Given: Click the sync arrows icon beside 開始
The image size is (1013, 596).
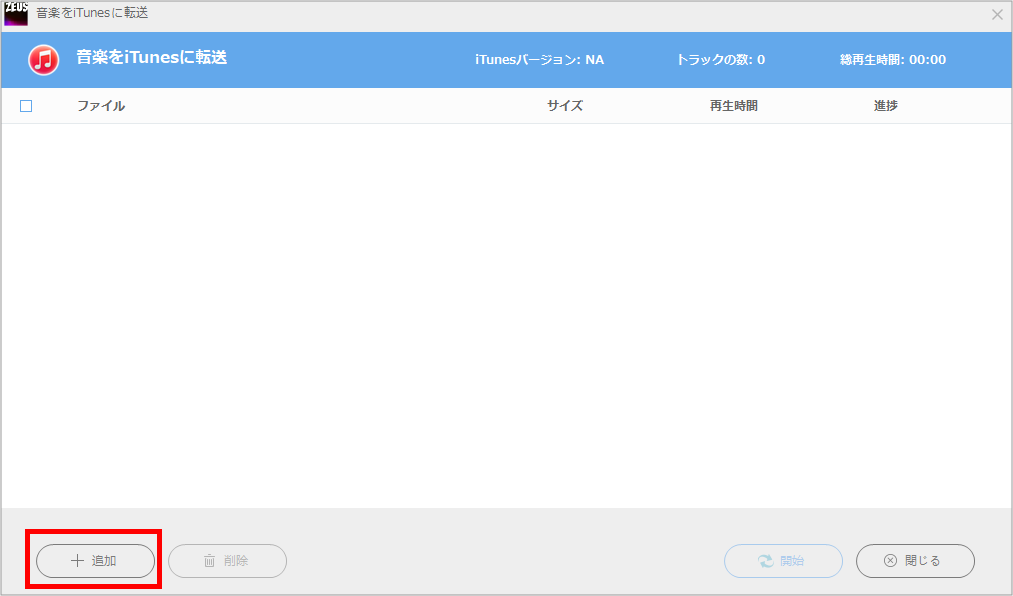Looking at the screenshot, I should (766, 561).
